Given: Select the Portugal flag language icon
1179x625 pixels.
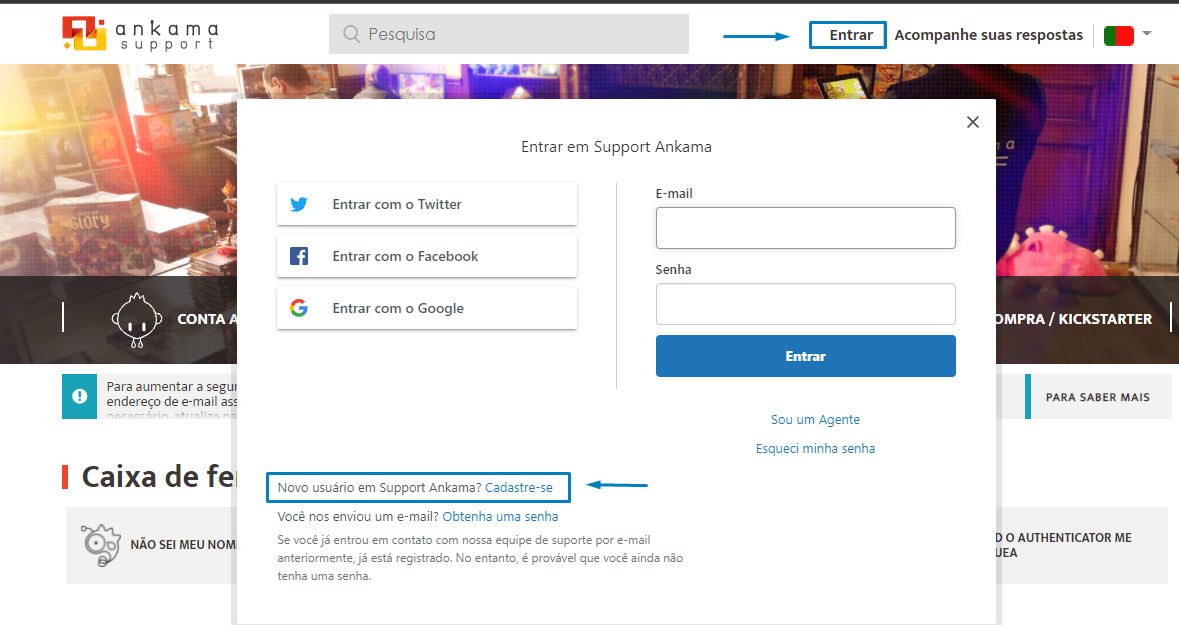Looking at the screenshot, I should [x=1118, y=35].
